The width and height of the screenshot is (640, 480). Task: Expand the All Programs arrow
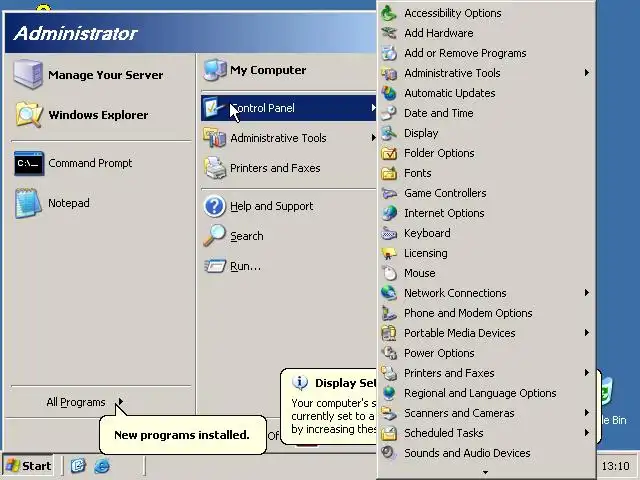pos(120,402)
